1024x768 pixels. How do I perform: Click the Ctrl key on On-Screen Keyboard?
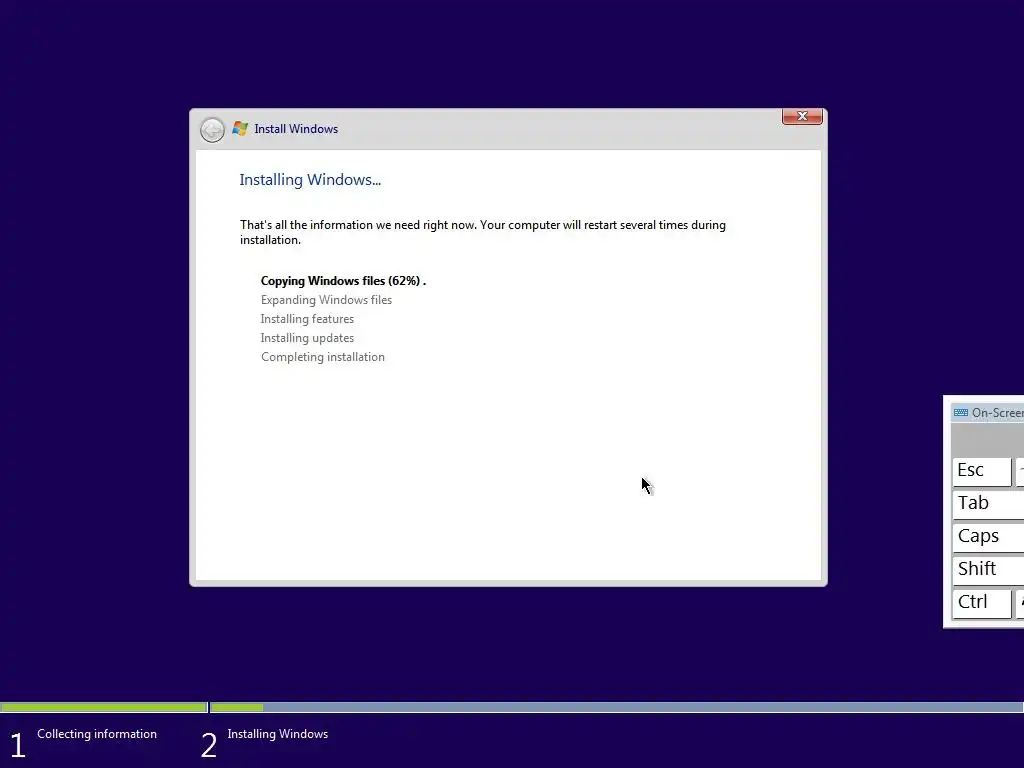click(982, 603)
